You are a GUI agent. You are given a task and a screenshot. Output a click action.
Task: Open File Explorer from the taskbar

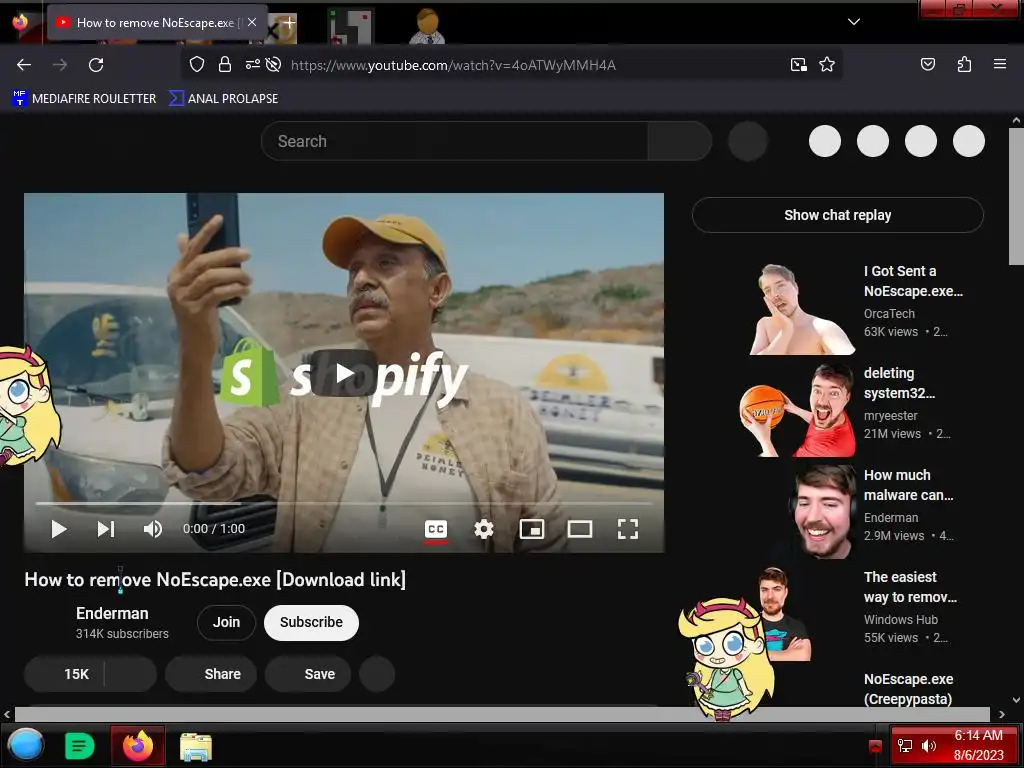click(196, 746)
